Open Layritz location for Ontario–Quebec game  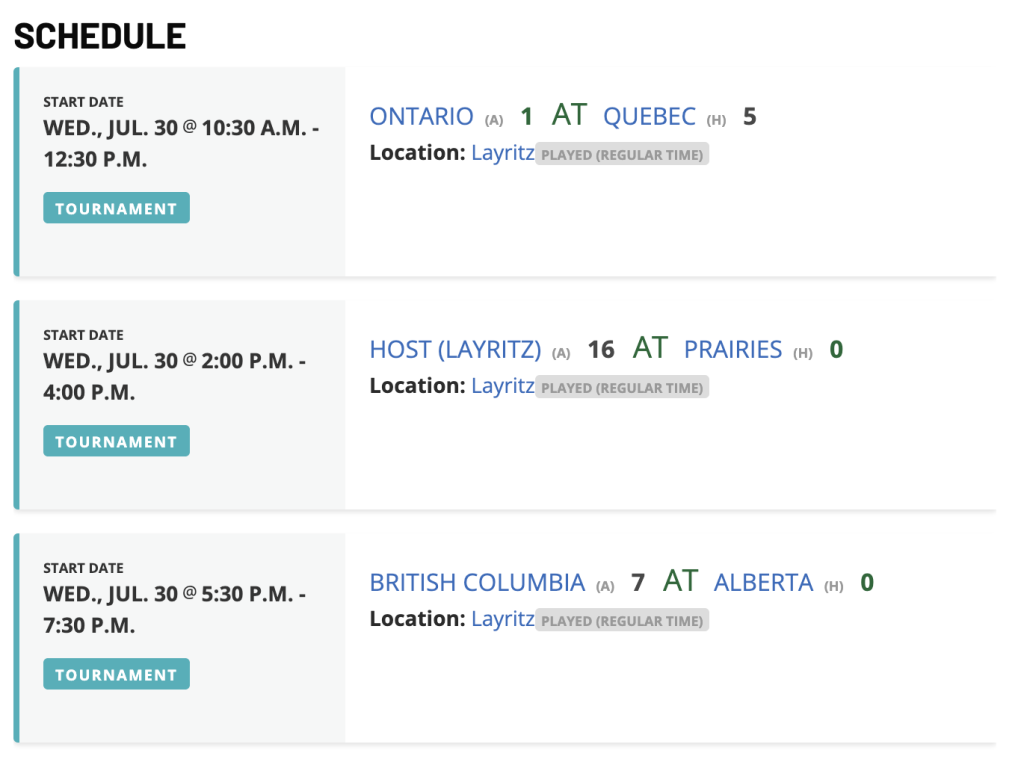pyautogui.click(x=503, y=153)
